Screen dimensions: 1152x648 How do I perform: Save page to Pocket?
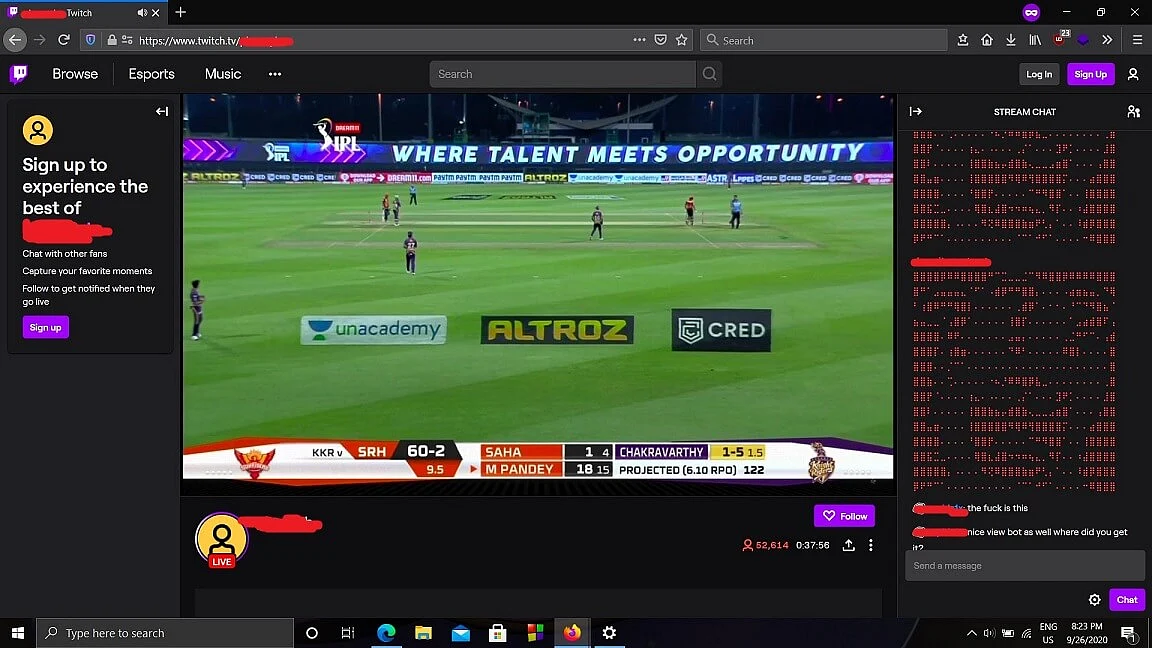[660, 40]
